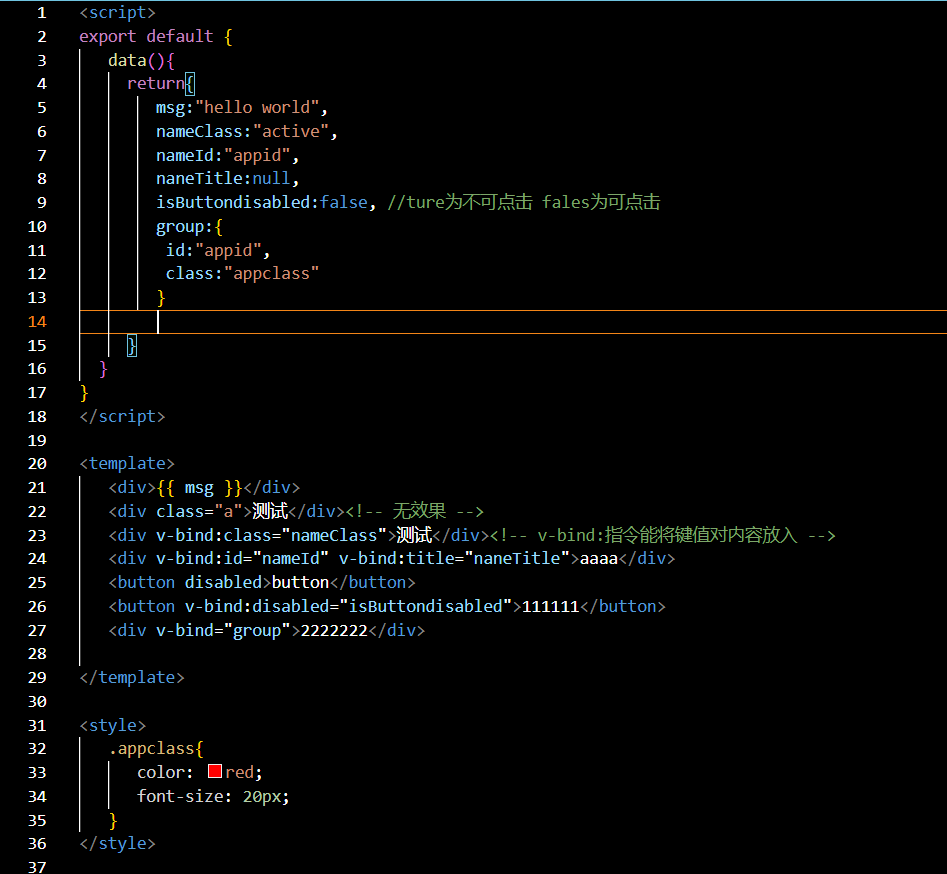Click the closing </script> tag

[x=122, y=416]
